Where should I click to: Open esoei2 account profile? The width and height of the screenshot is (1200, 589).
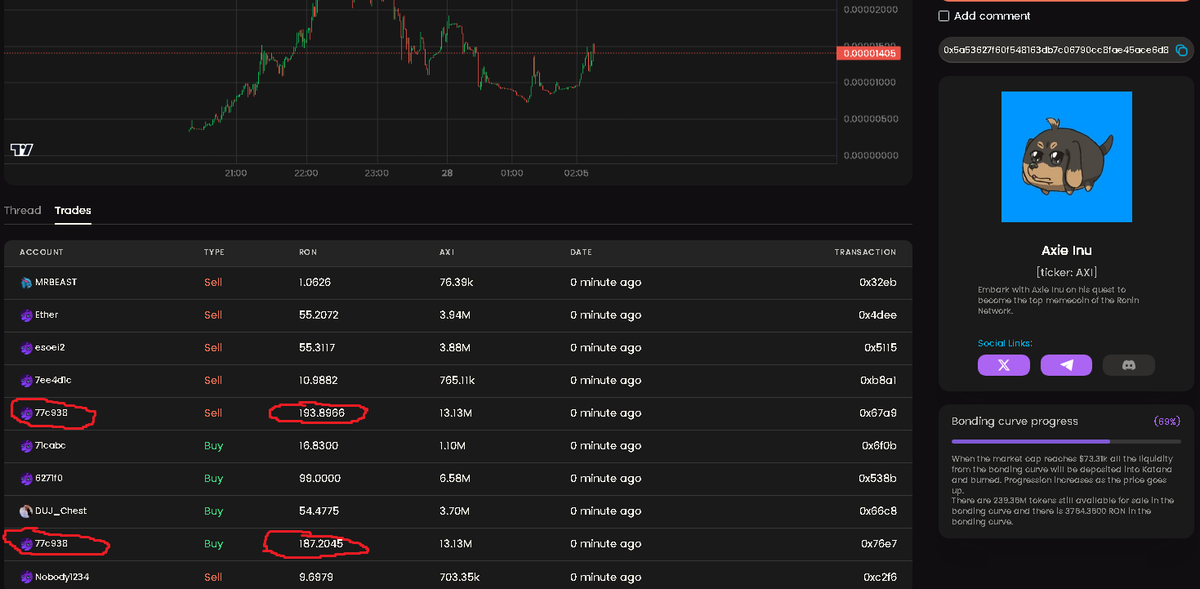click(50, 348)
